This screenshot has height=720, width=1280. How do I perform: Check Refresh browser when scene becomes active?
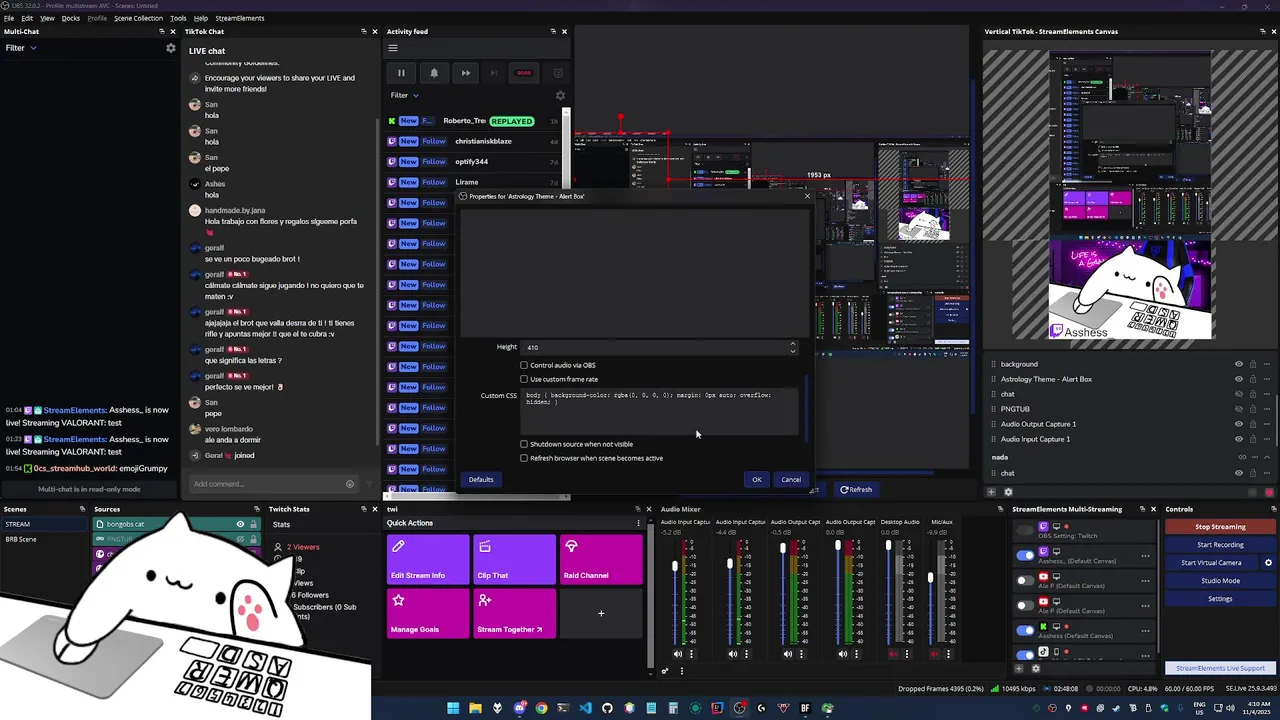[524, 458]
